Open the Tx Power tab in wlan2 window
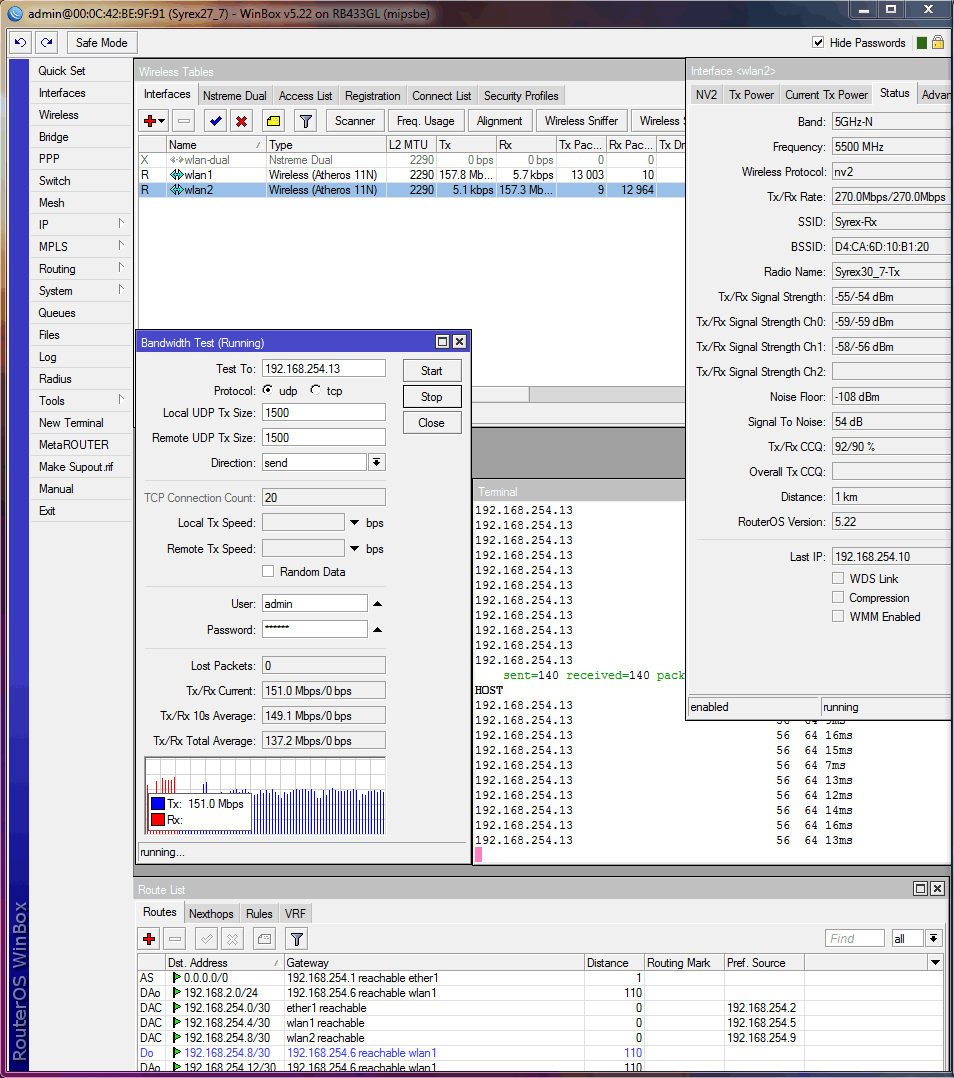Image resolution: width=954 pixels, height=1078 pixels. click(751, 95)
